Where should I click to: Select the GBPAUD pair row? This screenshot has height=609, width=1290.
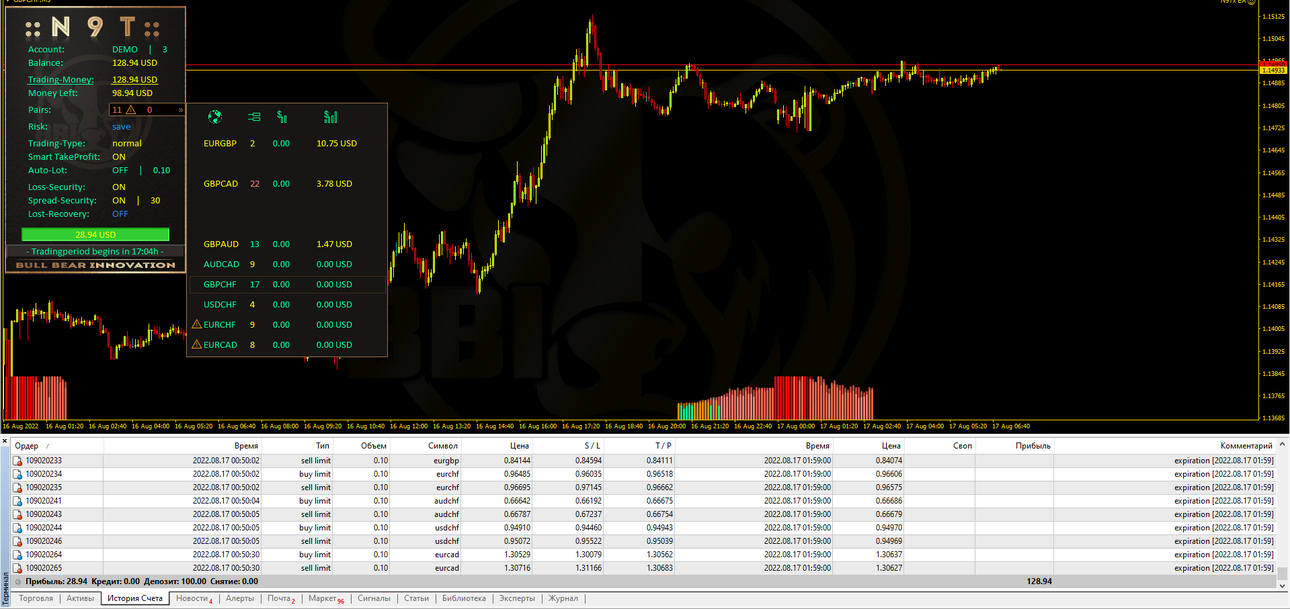[x=287, y=244]
